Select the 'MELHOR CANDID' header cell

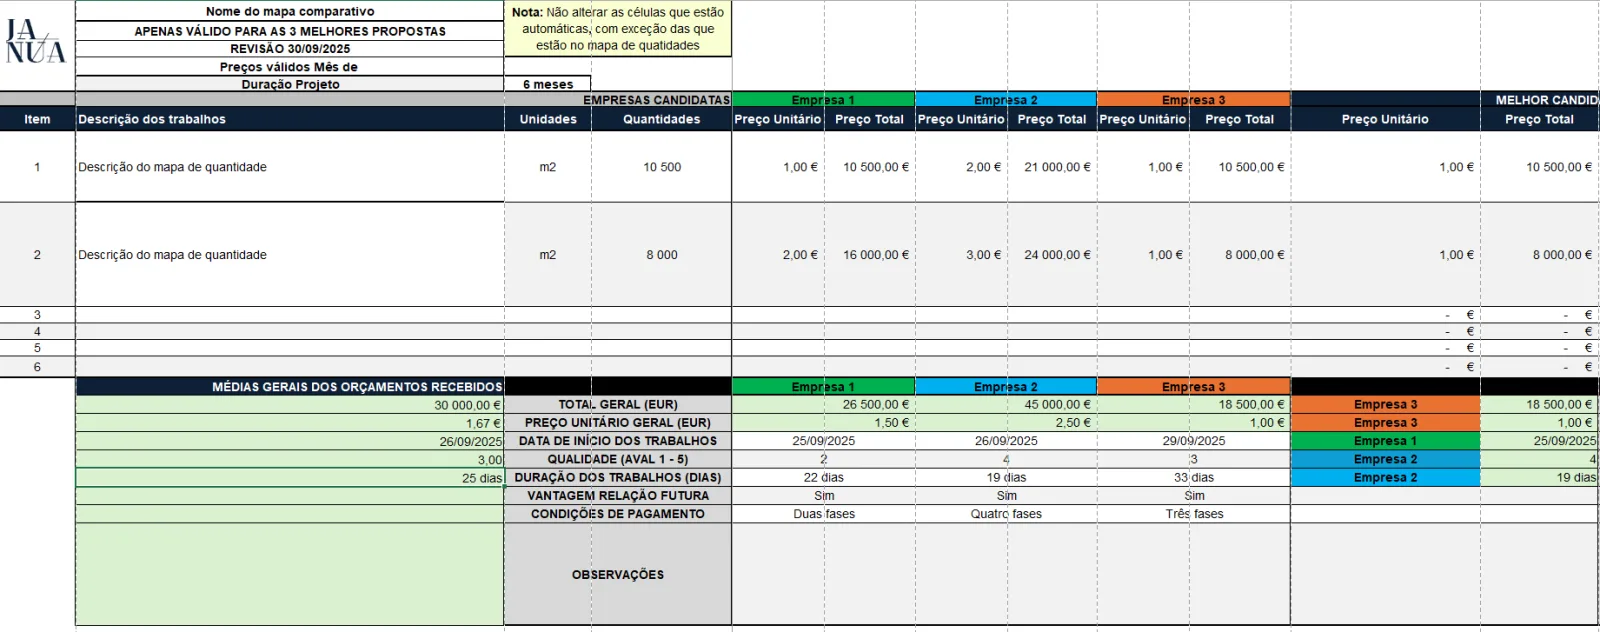point(1540,100)
